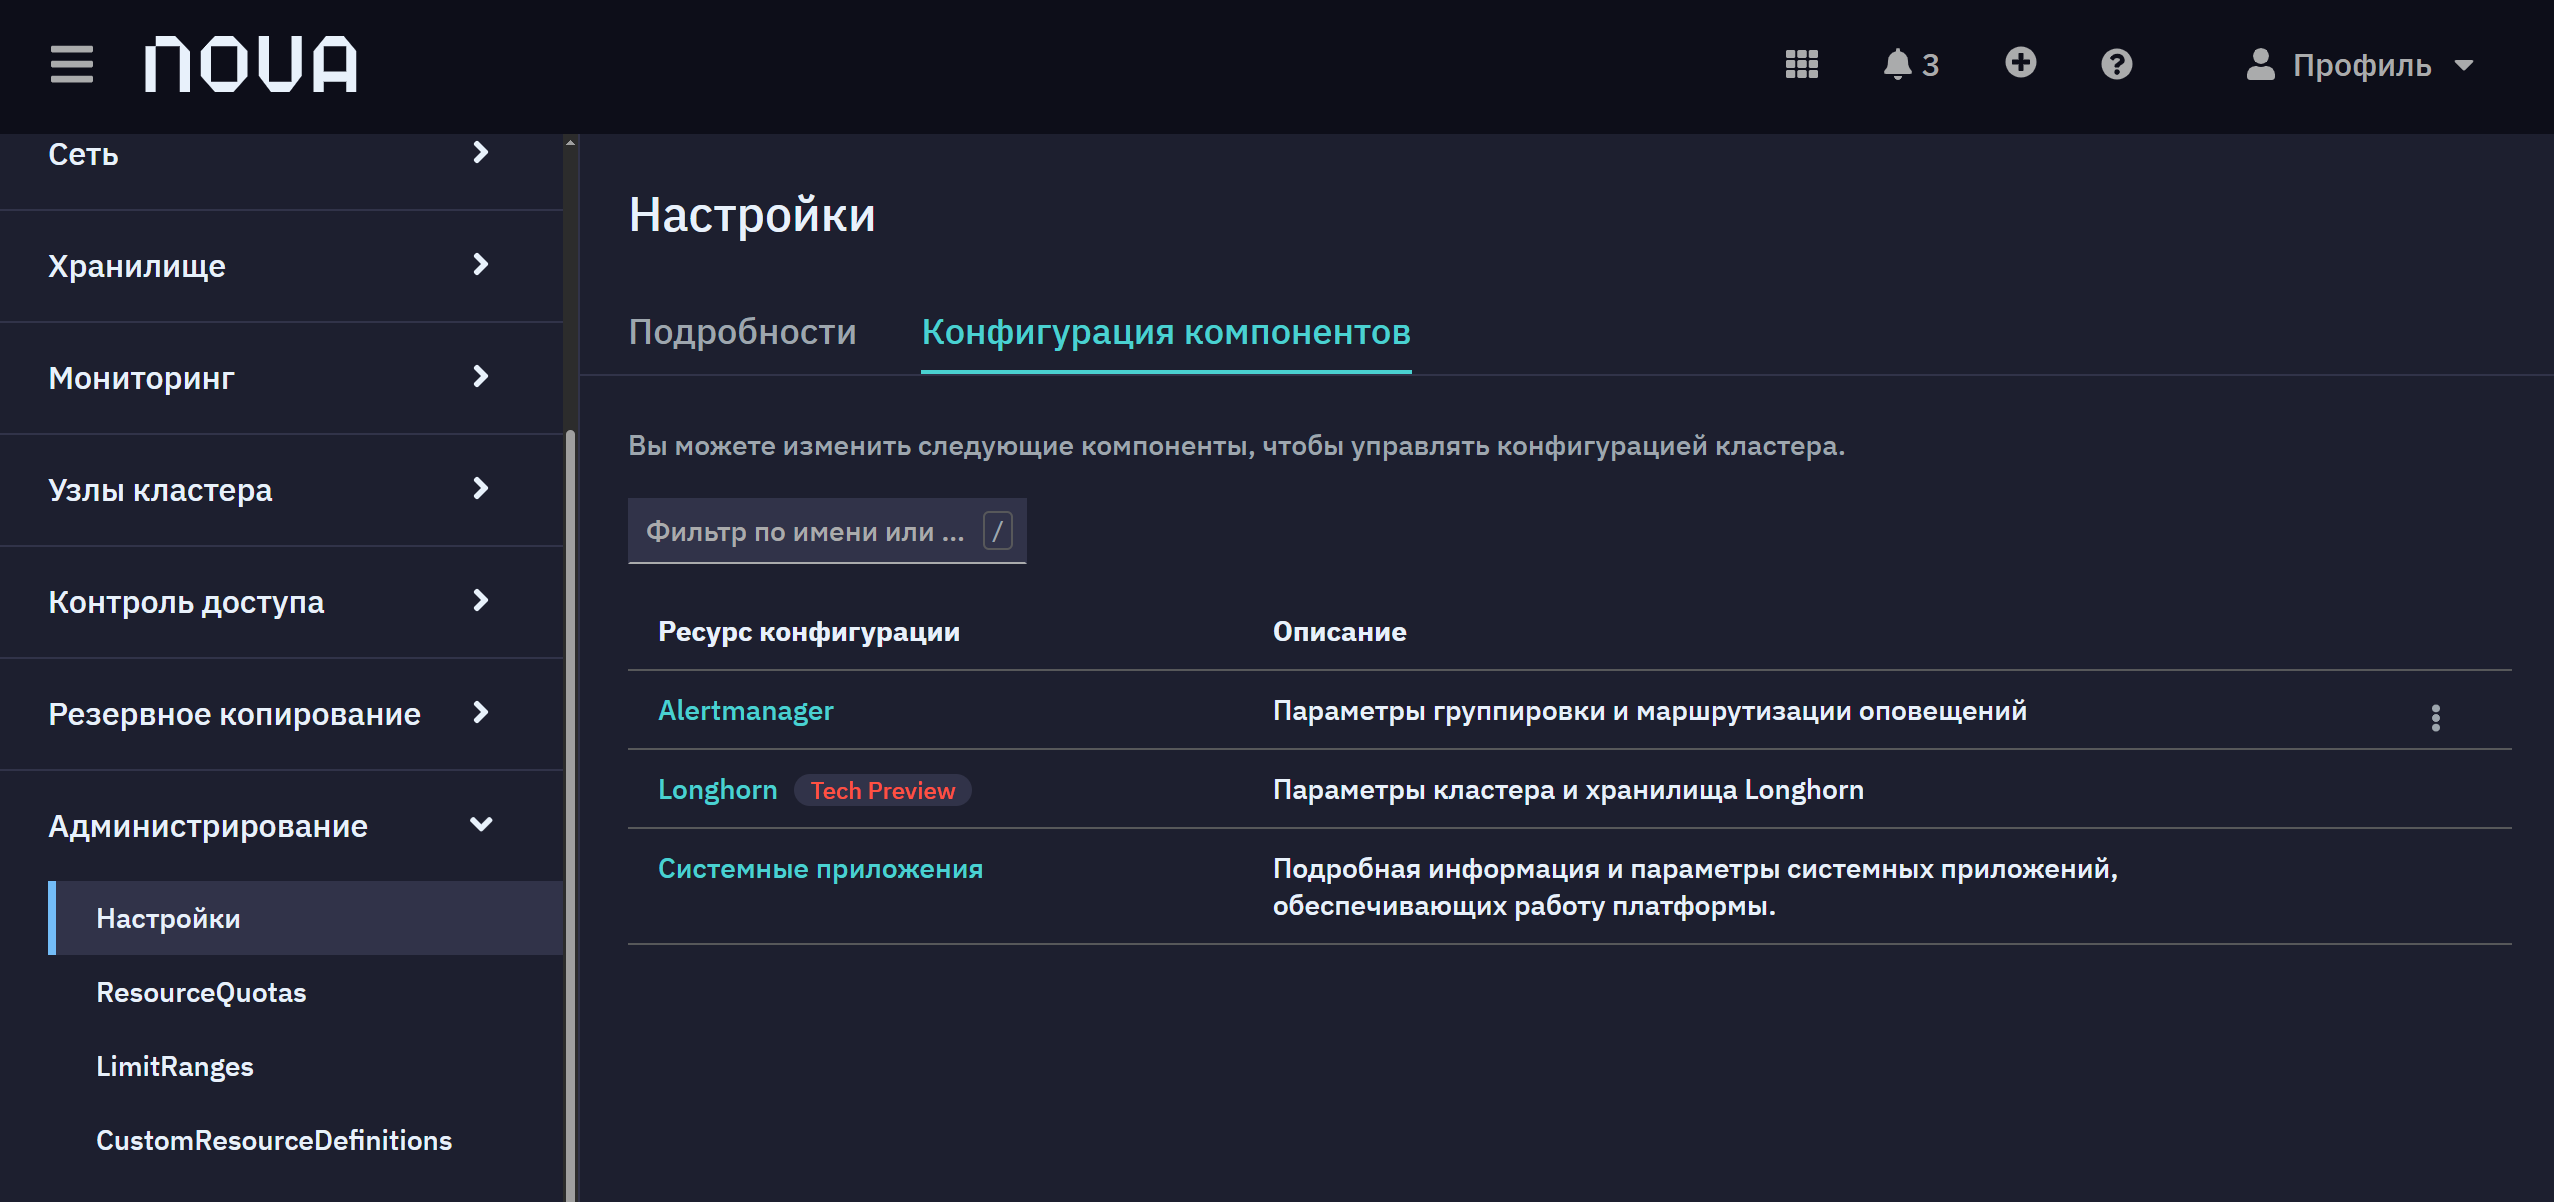Open kebab menu for Alertmanager row
The image size is (2554, 1202).
tap(2435, 717)
